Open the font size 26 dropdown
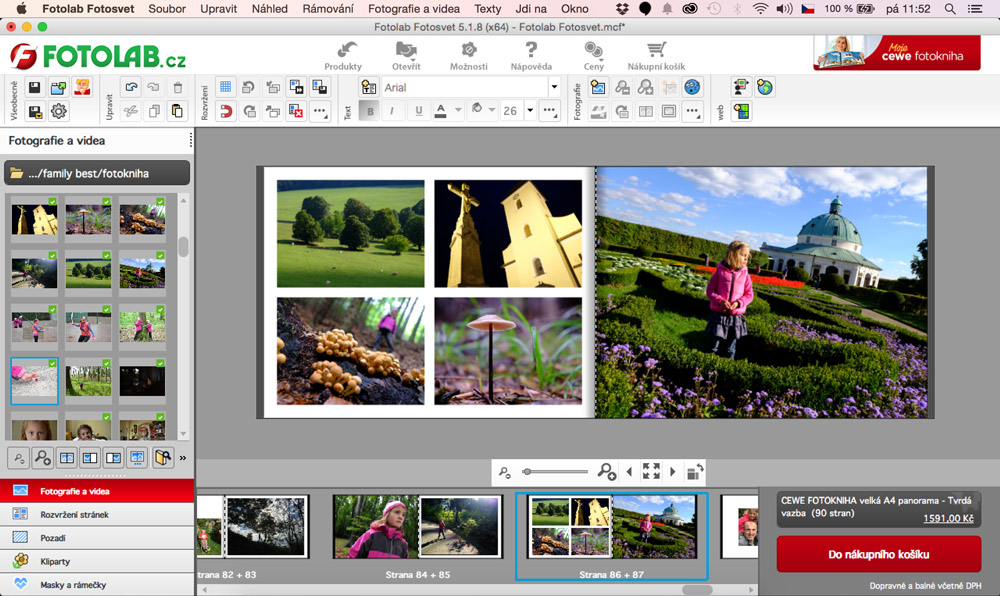This screenshot has width=1000, height=596. pos(529,111)
